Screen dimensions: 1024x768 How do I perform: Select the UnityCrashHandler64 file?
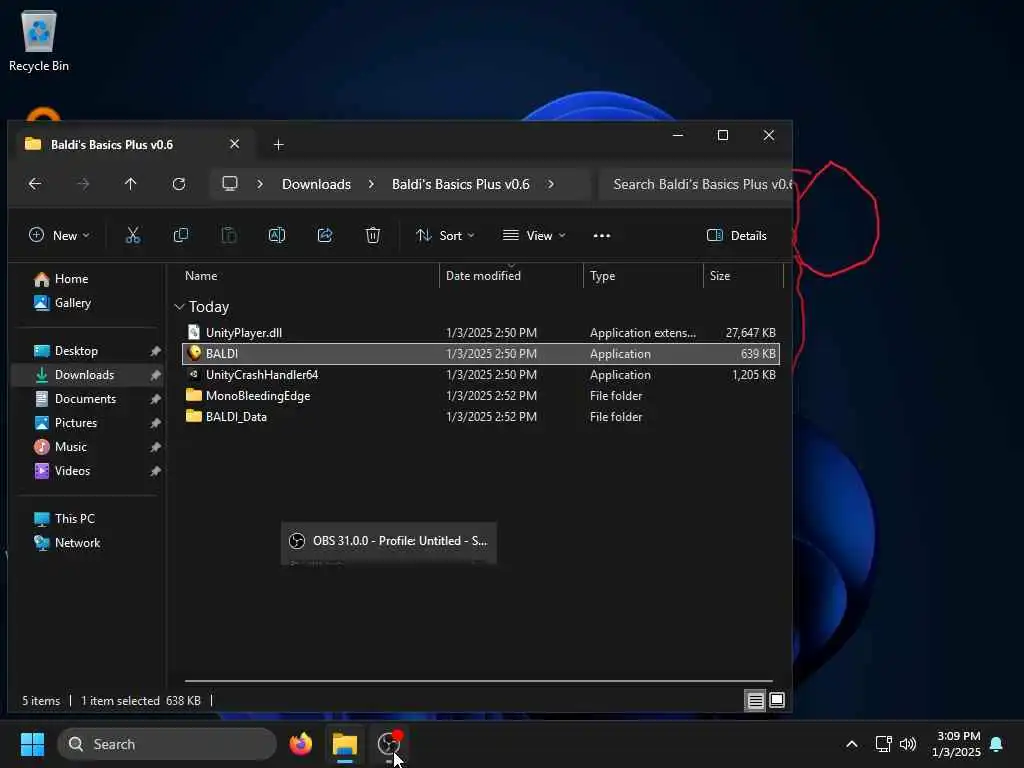[x=481, y=375]
